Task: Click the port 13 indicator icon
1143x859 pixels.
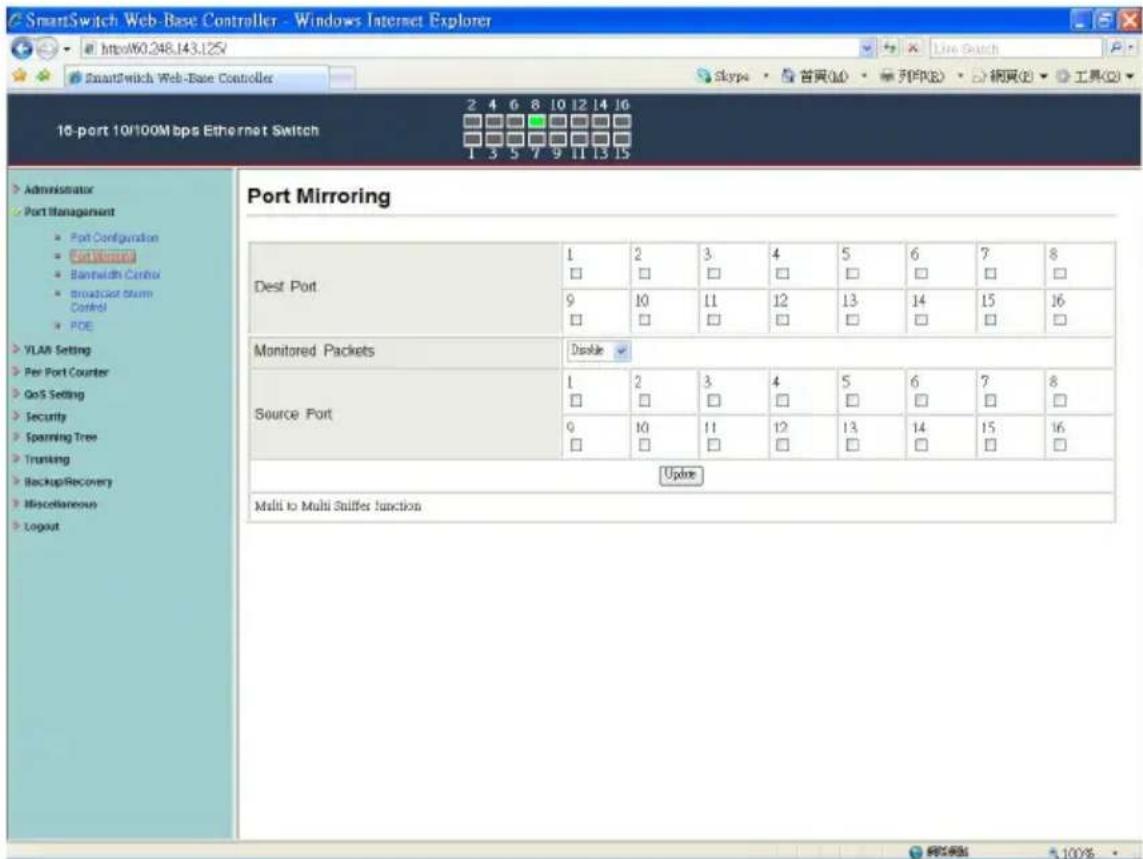Action: [x=600, y=139]
